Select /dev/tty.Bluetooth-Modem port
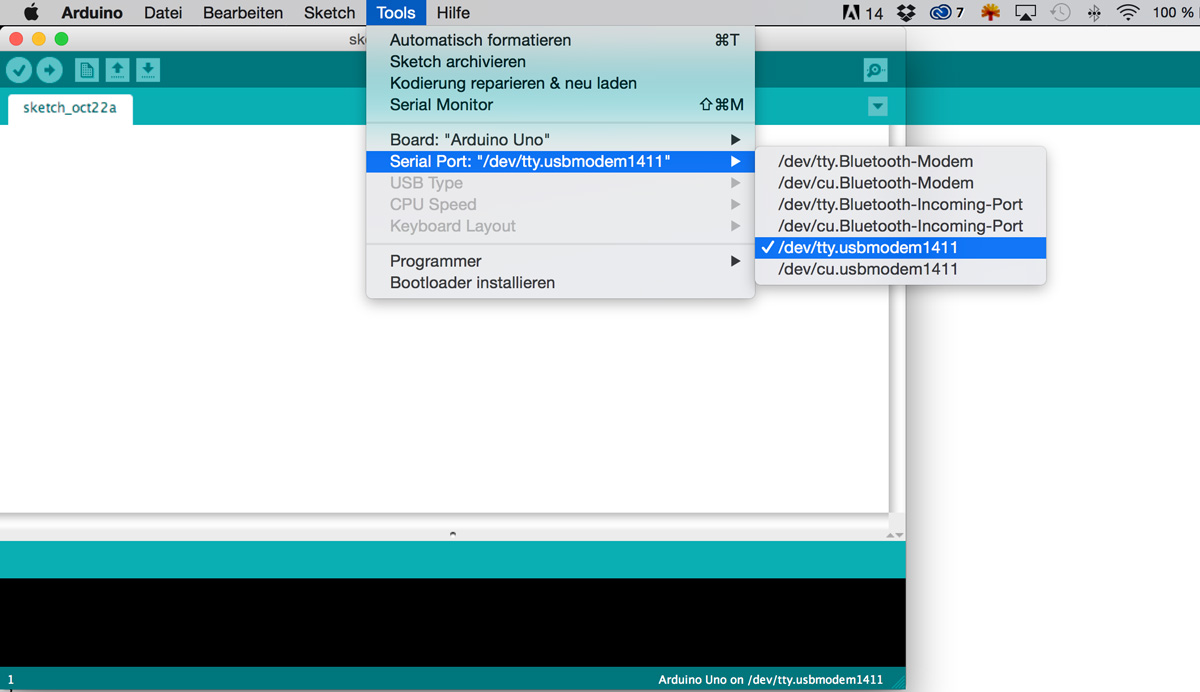The width and height of the screenshot is (1200, 692). pyautogui.click(x=900, y=161)
